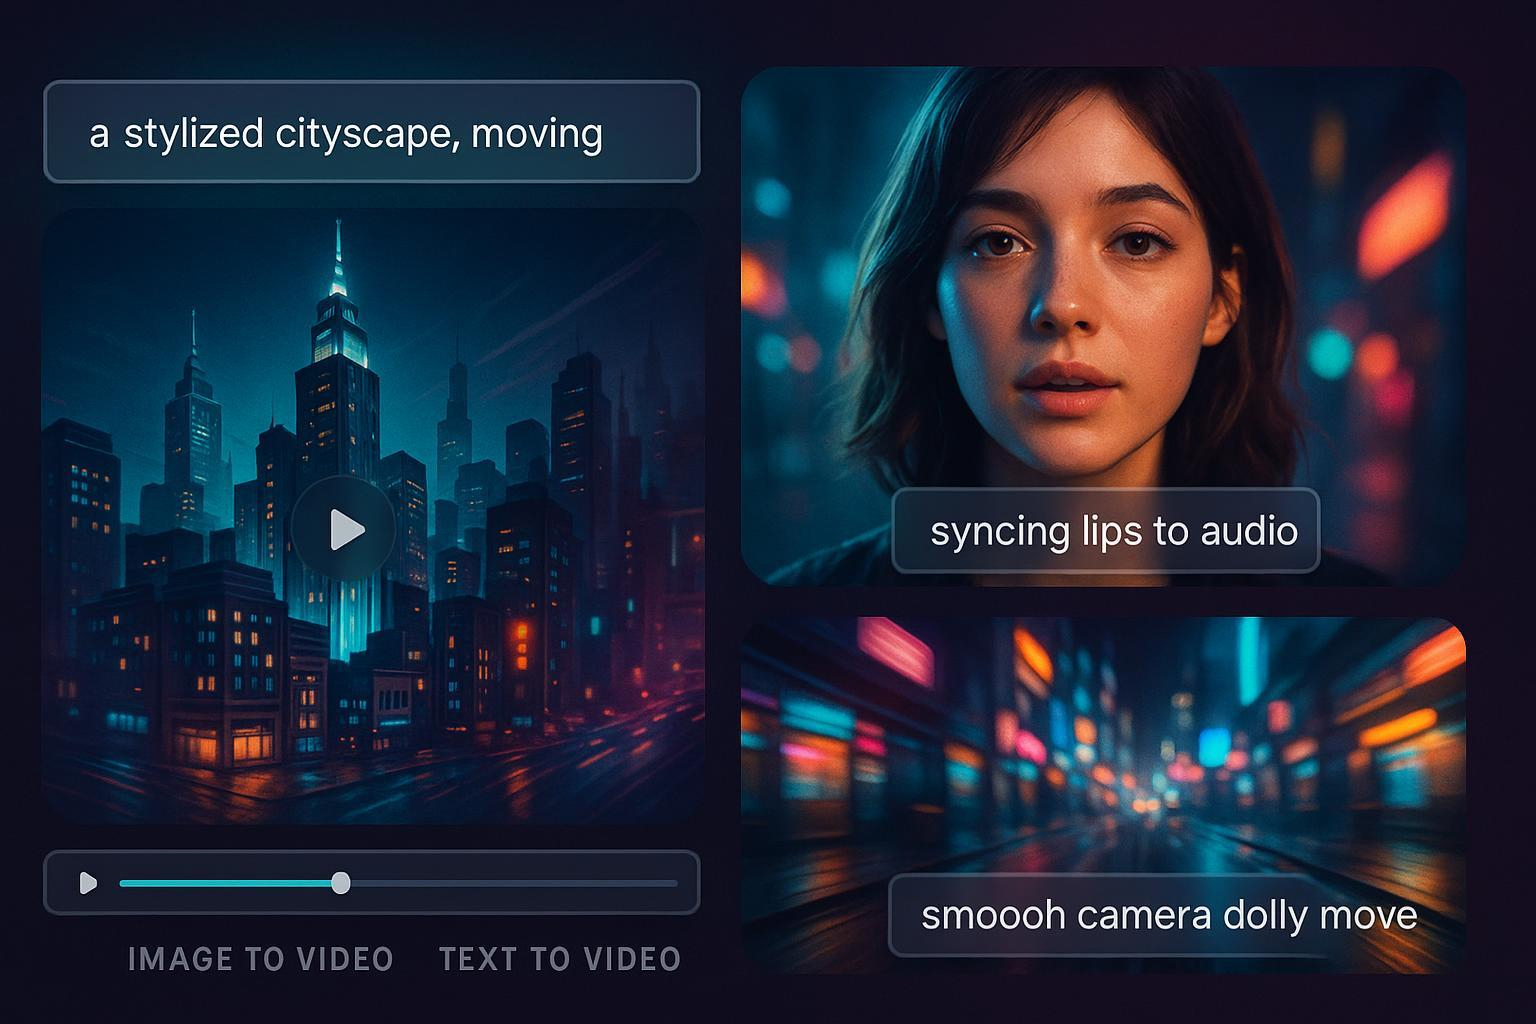The image size is (1536, 1024).
Task: Click the prompt box border outline
Action: (370, 84)
